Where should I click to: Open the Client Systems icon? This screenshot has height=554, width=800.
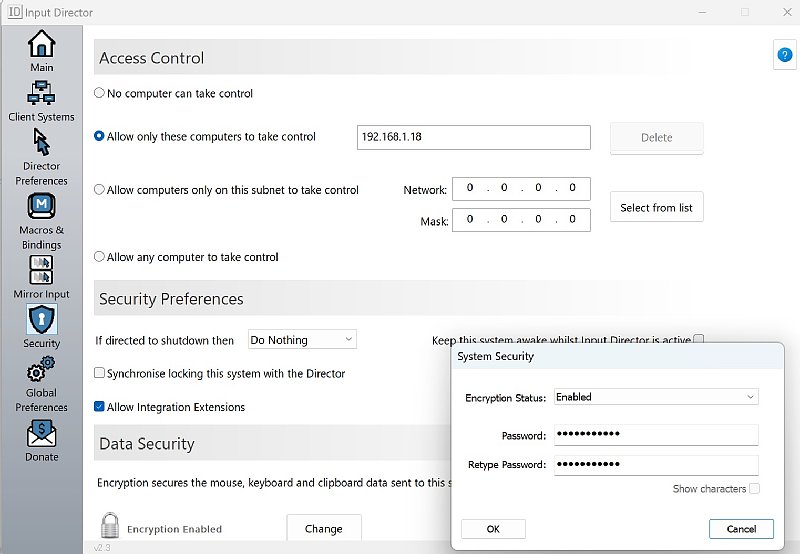tap(41, 93)
